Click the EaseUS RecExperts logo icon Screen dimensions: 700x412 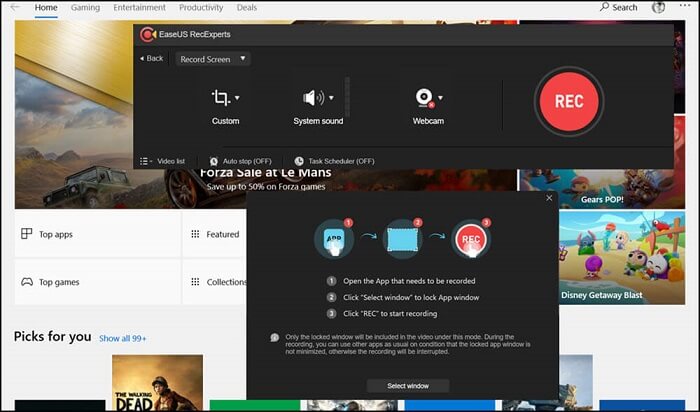(148, 34)
